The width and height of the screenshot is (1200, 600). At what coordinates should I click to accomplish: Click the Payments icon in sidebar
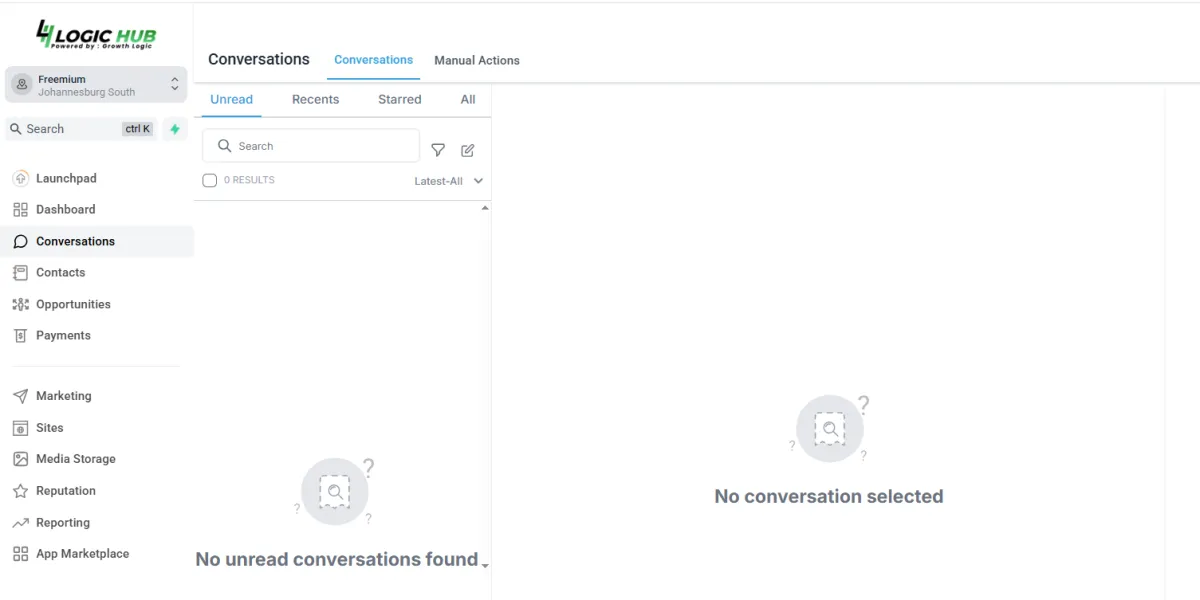click(x=20, y=336)
